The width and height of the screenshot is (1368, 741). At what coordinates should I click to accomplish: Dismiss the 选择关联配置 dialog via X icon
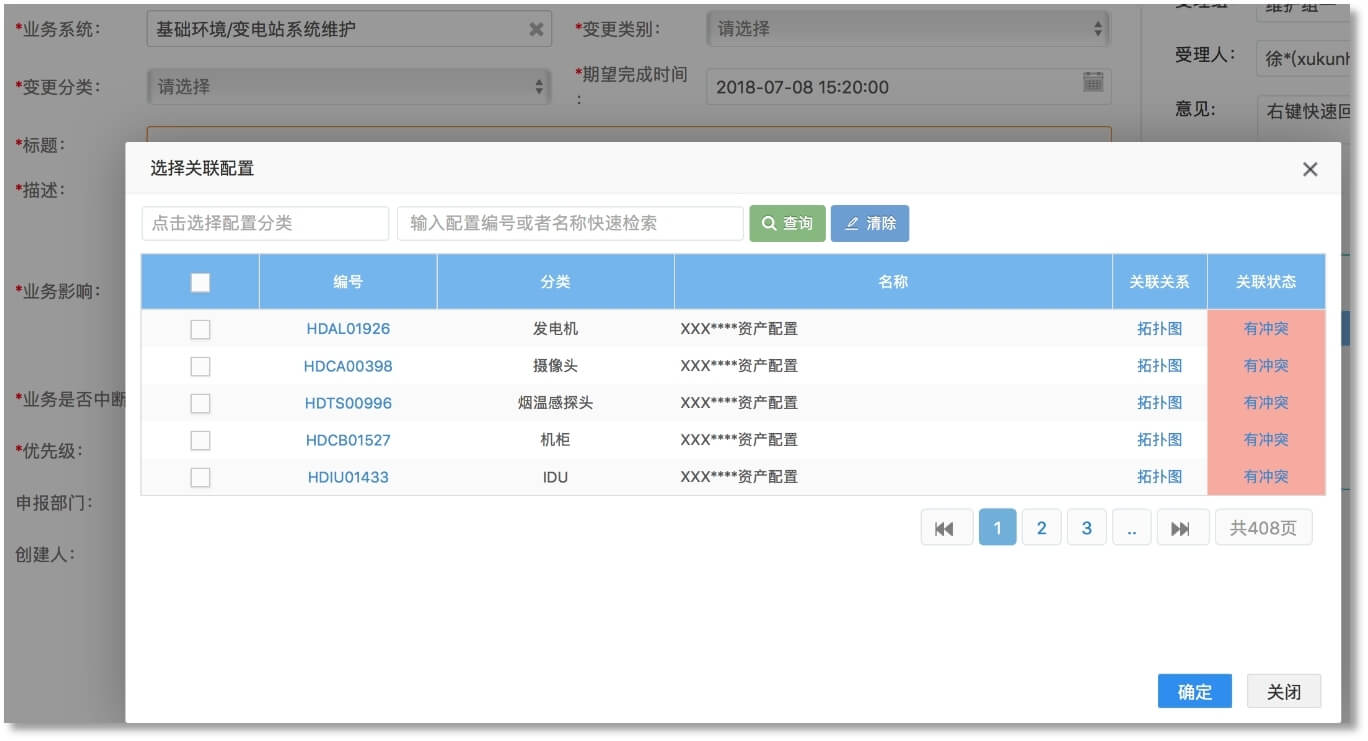1310,169
